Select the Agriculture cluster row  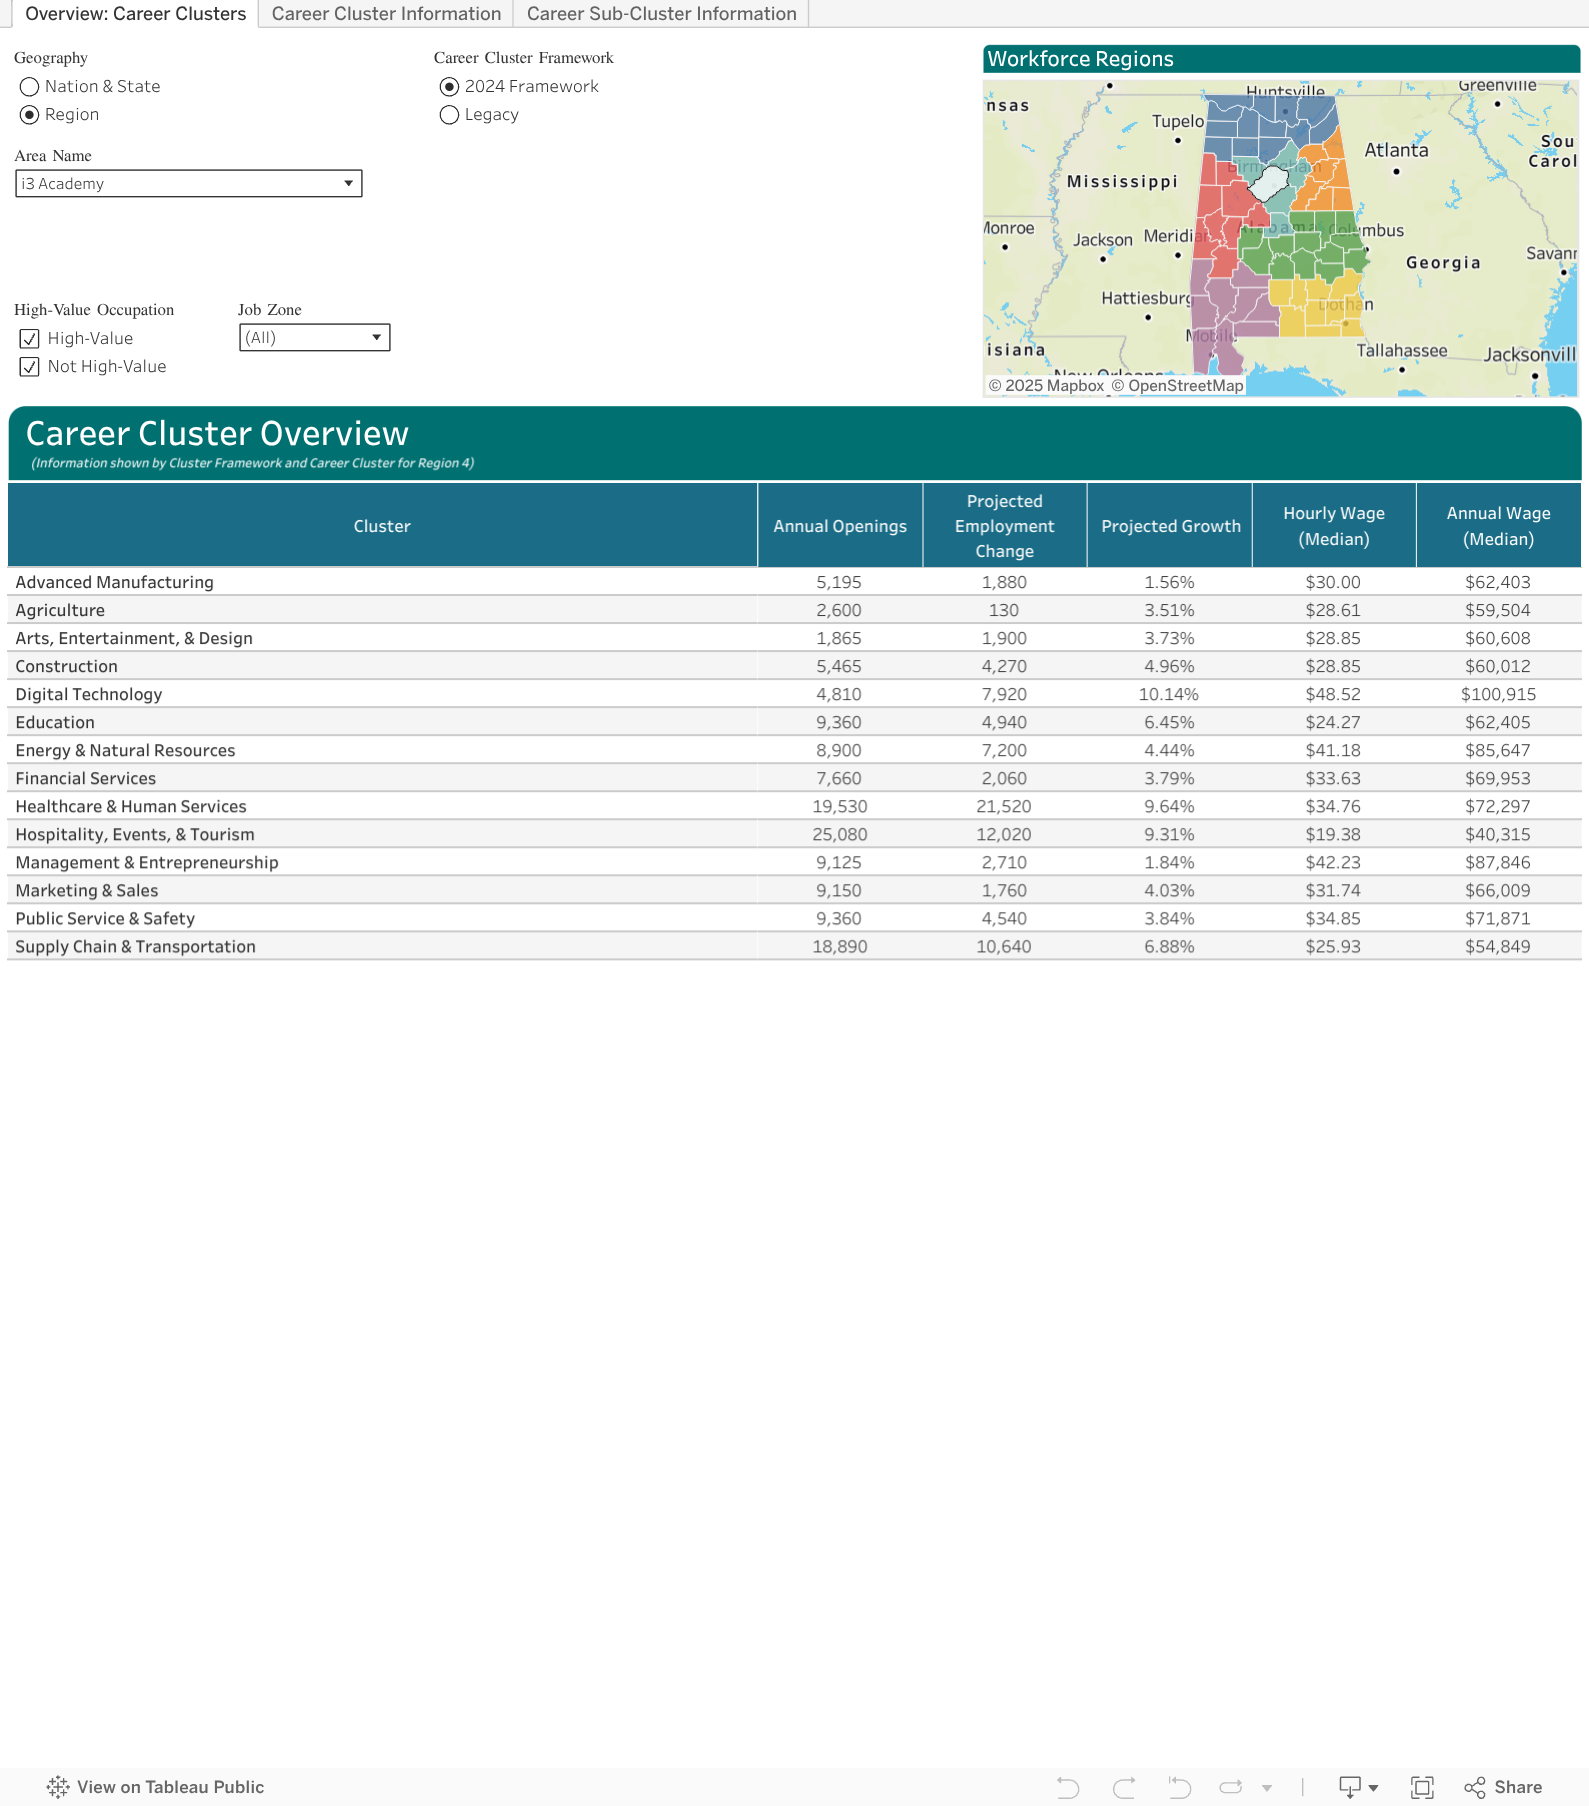[794, 610]
